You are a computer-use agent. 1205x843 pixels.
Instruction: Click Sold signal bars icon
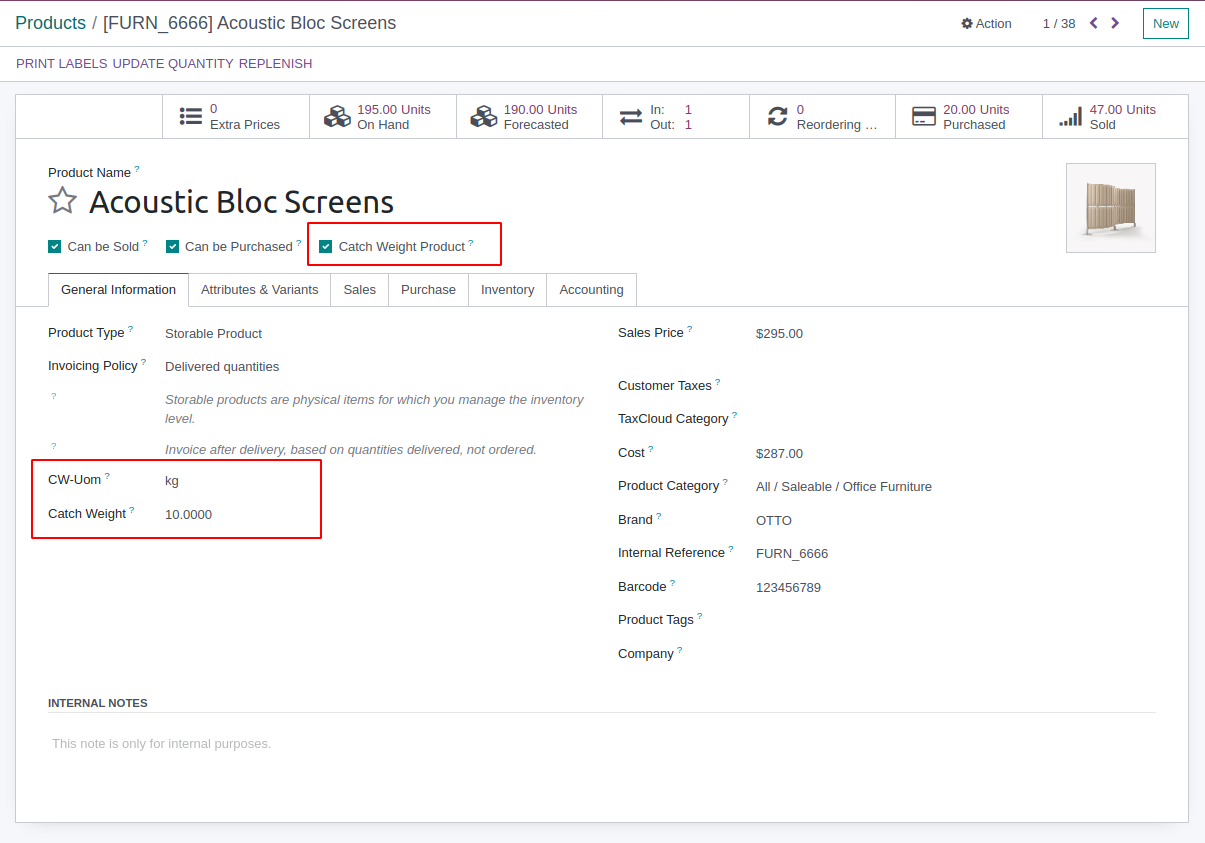click(x=1070, y=117)
